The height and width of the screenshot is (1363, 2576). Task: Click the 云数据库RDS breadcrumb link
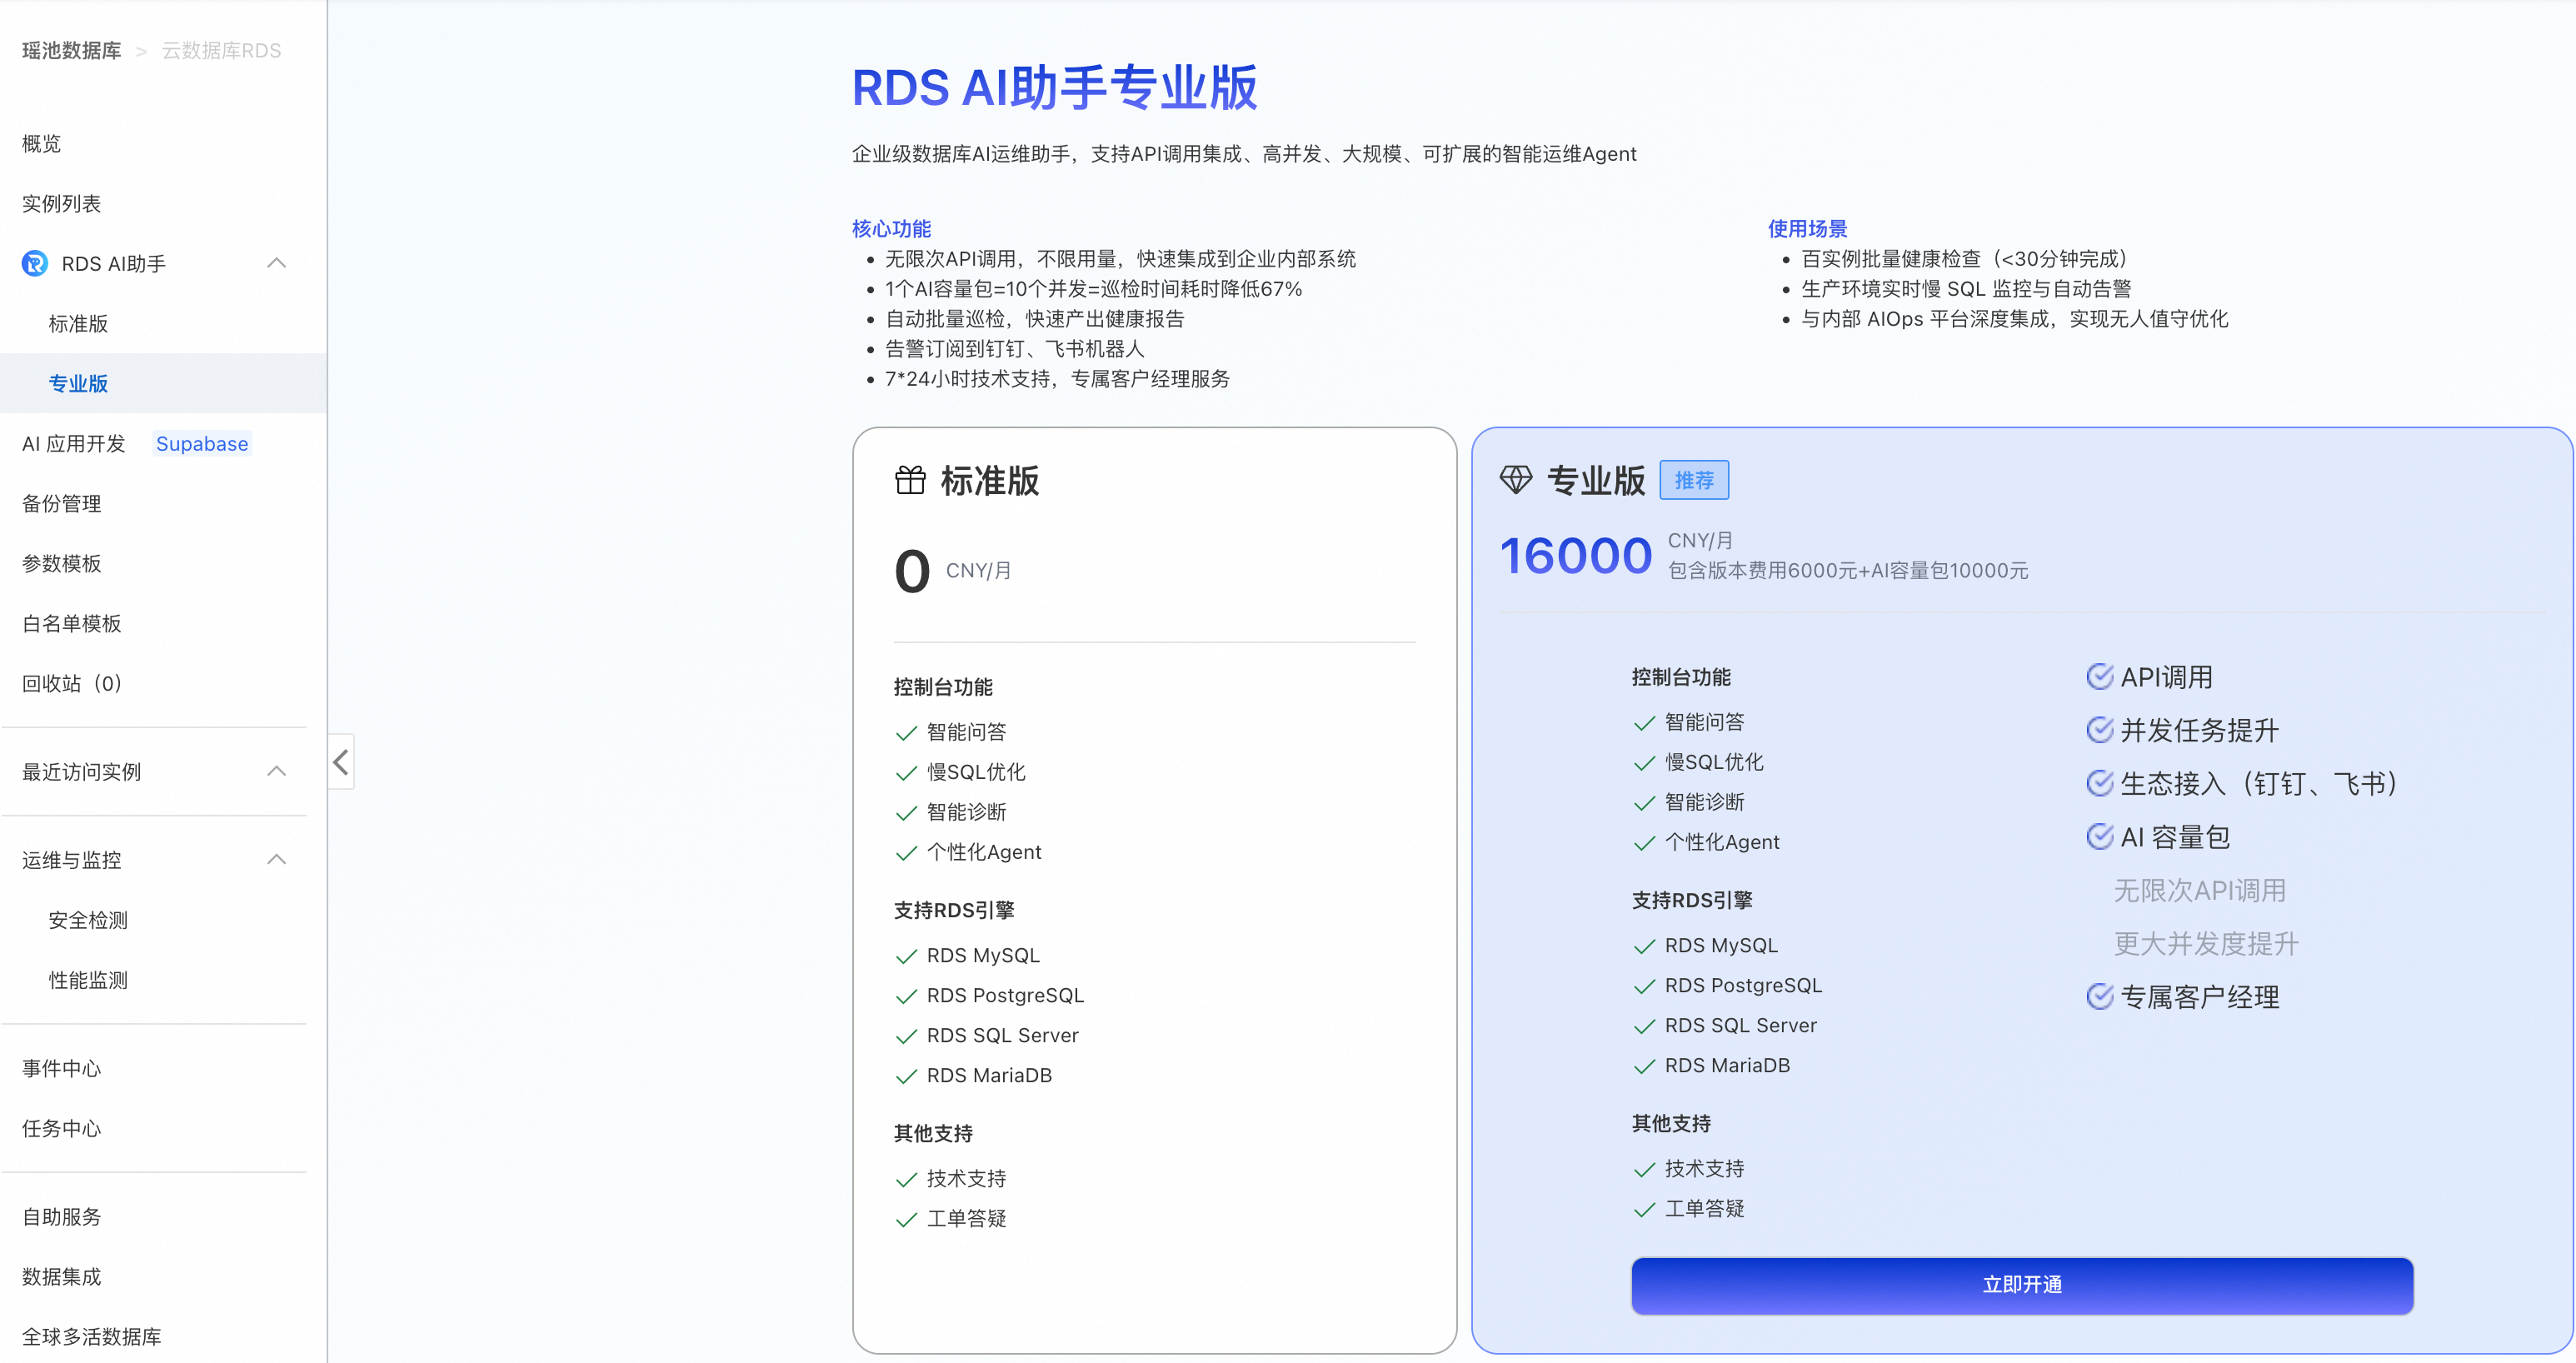click(x=222, y=51)
